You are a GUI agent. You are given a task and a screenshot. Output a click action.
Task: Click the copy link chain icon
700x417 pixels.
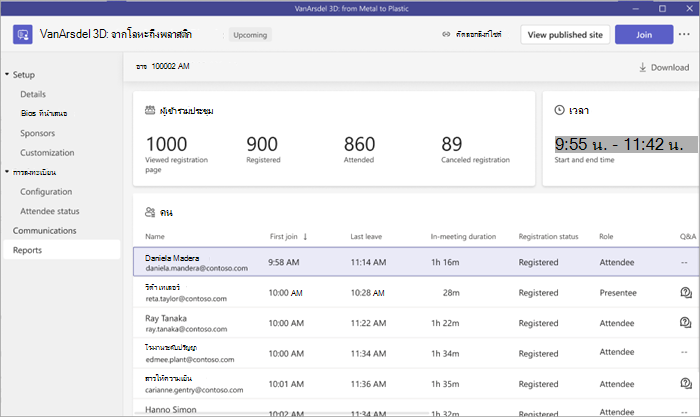[446, 34]
